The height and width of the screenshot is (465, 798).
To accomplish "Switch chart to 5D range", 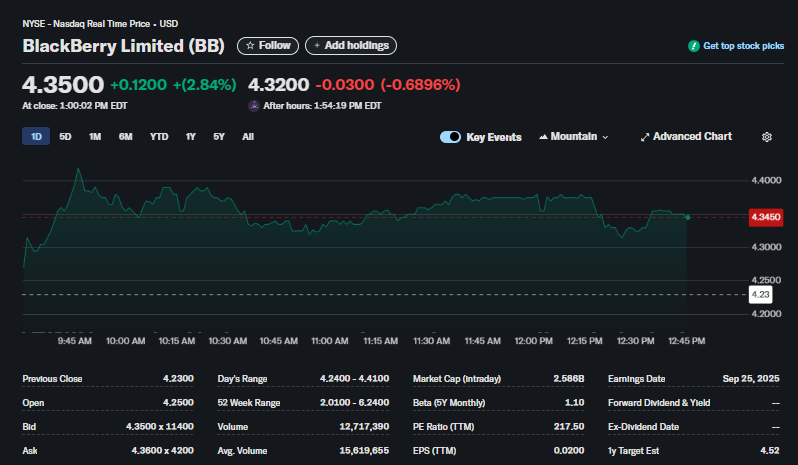I will 65,136.
